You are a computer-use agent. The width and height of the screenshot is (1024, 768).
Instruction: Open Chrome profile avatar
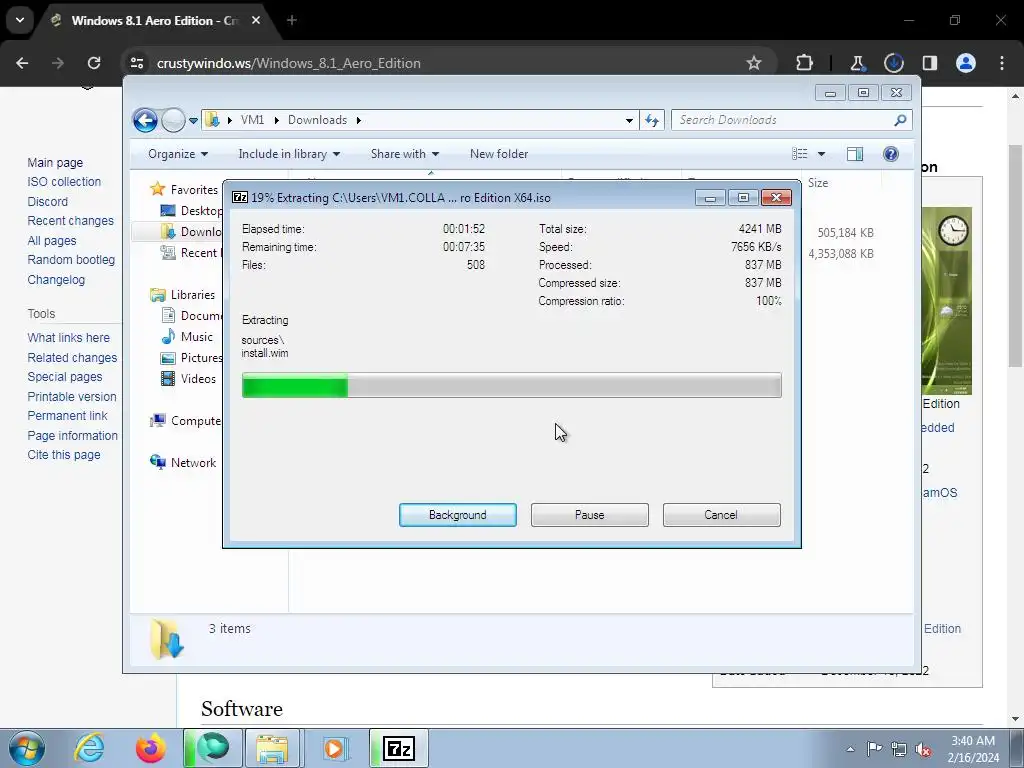pos(966,63)
